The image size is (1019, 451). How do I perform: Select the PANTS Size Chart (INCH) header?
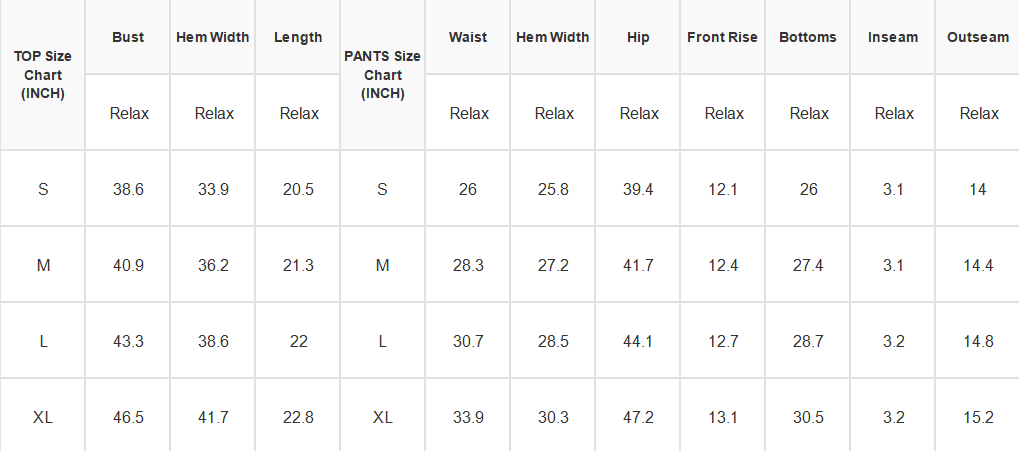[x=382, y=75]
